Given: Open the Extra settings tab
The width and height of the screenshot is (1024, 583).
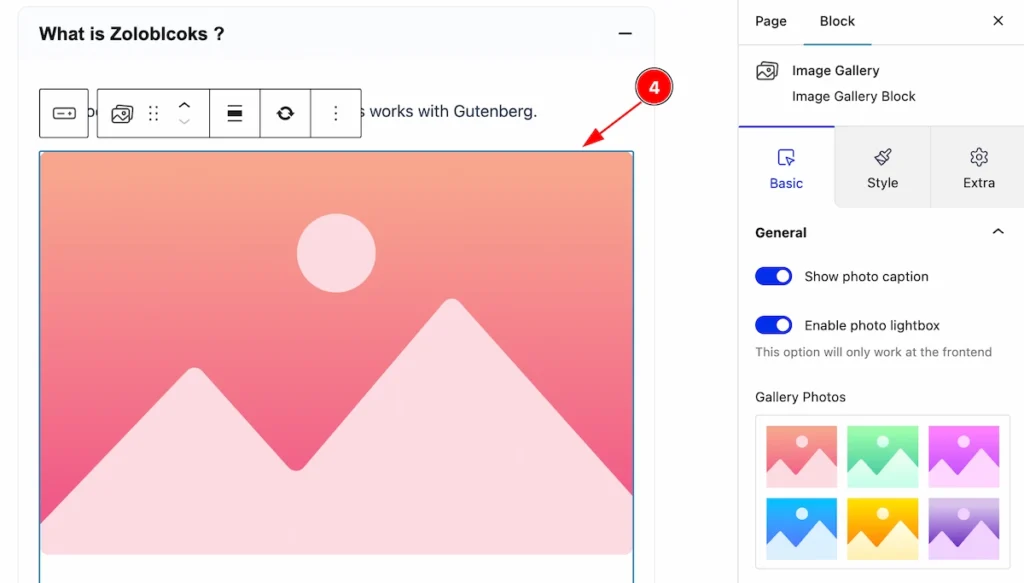Looking at the screenshot, I should 978,168.
